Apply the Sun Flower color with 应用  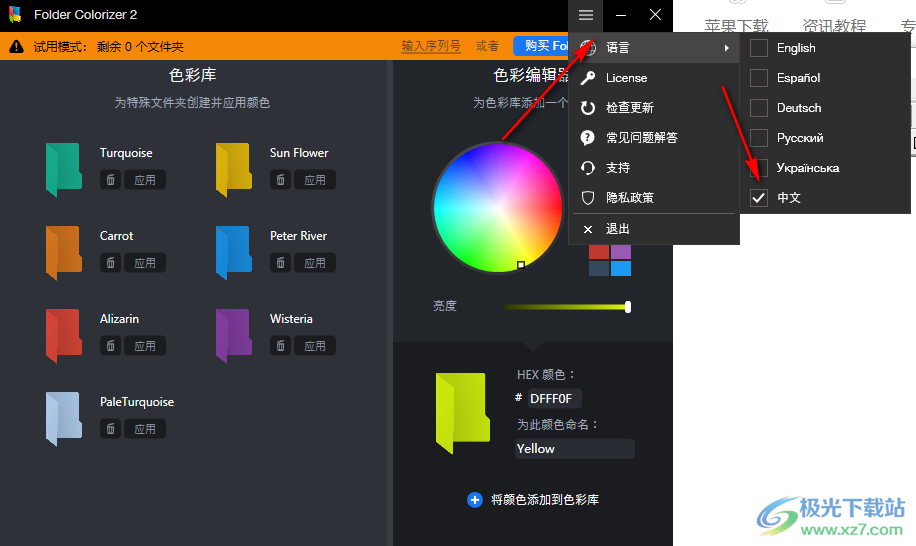pos(315,180)
